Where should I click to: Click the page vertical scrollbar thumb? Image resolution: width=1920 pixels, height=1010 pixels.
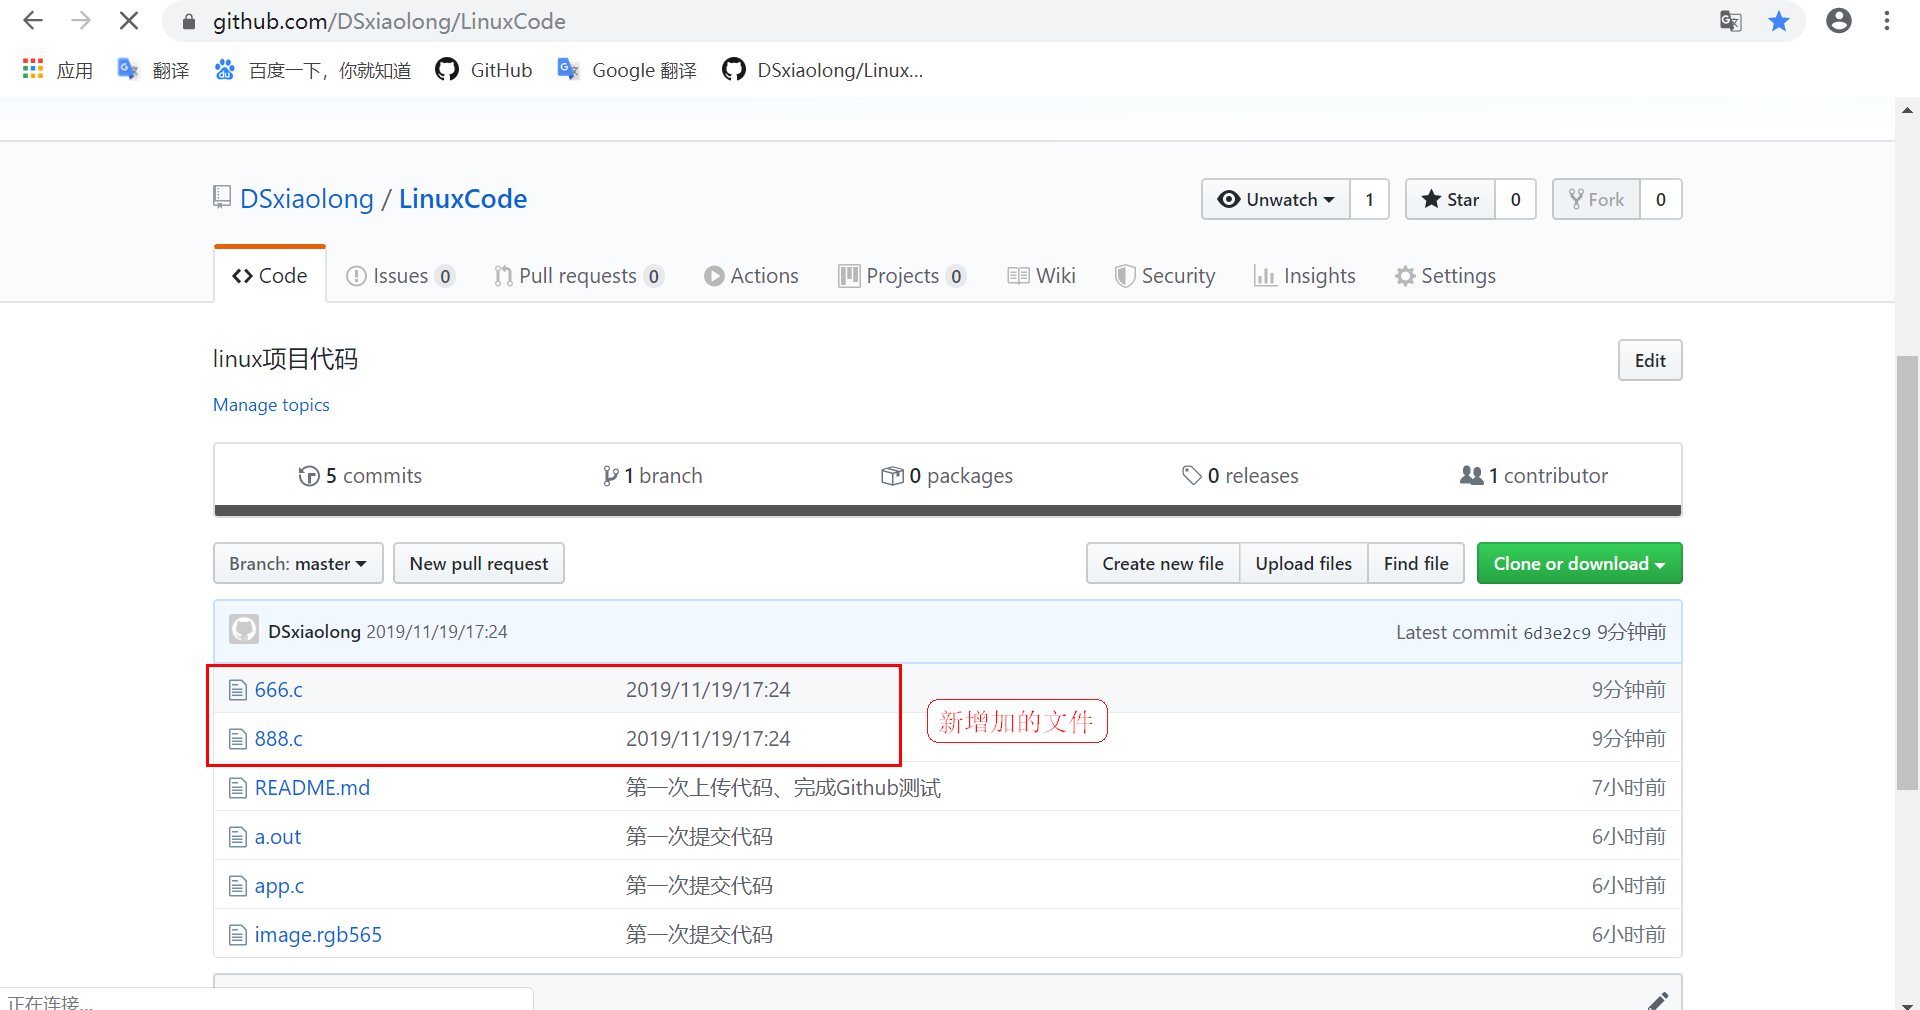tap(1907, 573)
